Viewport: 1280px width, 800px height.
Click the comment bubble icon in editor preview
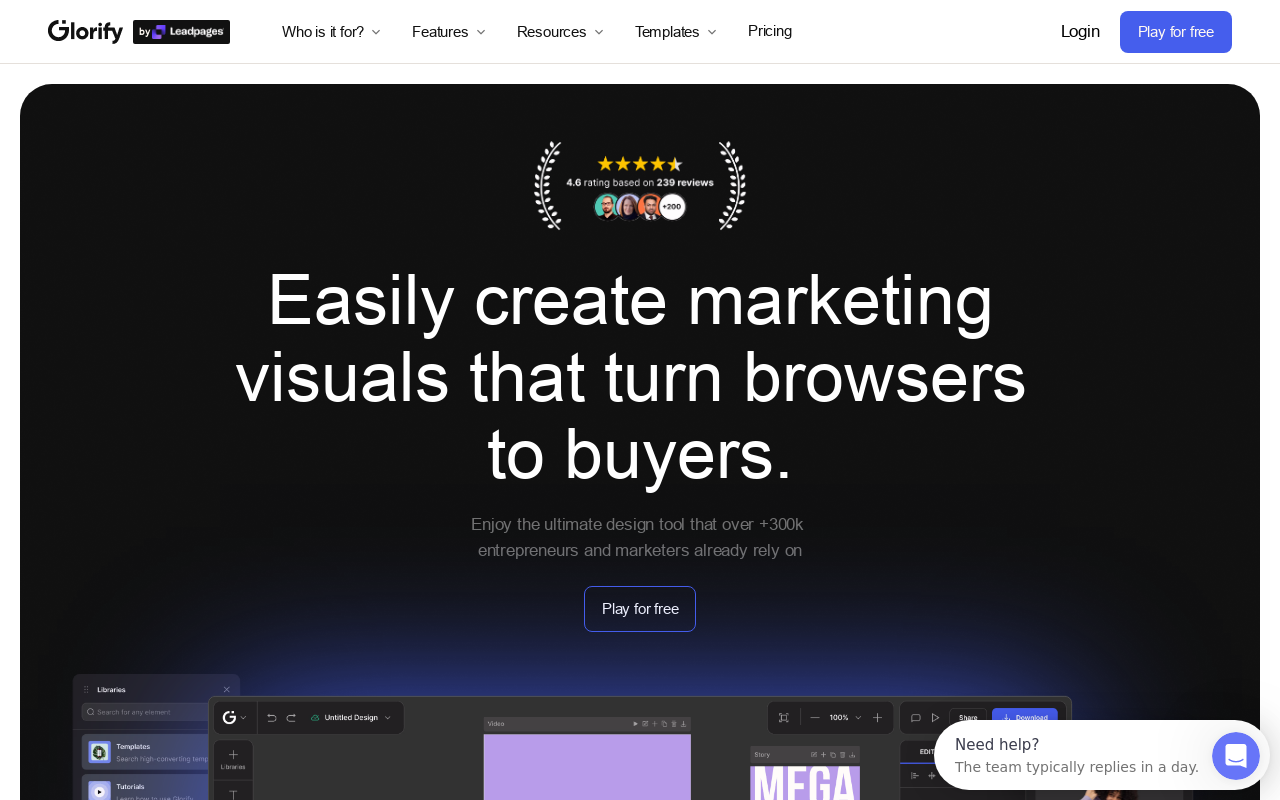click(x=915, y=717)
